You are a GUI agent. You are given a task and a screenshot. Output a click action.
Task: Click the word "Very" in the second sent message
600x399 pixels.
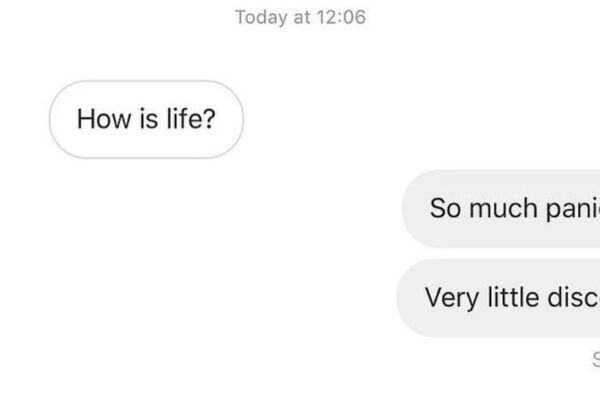(x=452, y=298)
